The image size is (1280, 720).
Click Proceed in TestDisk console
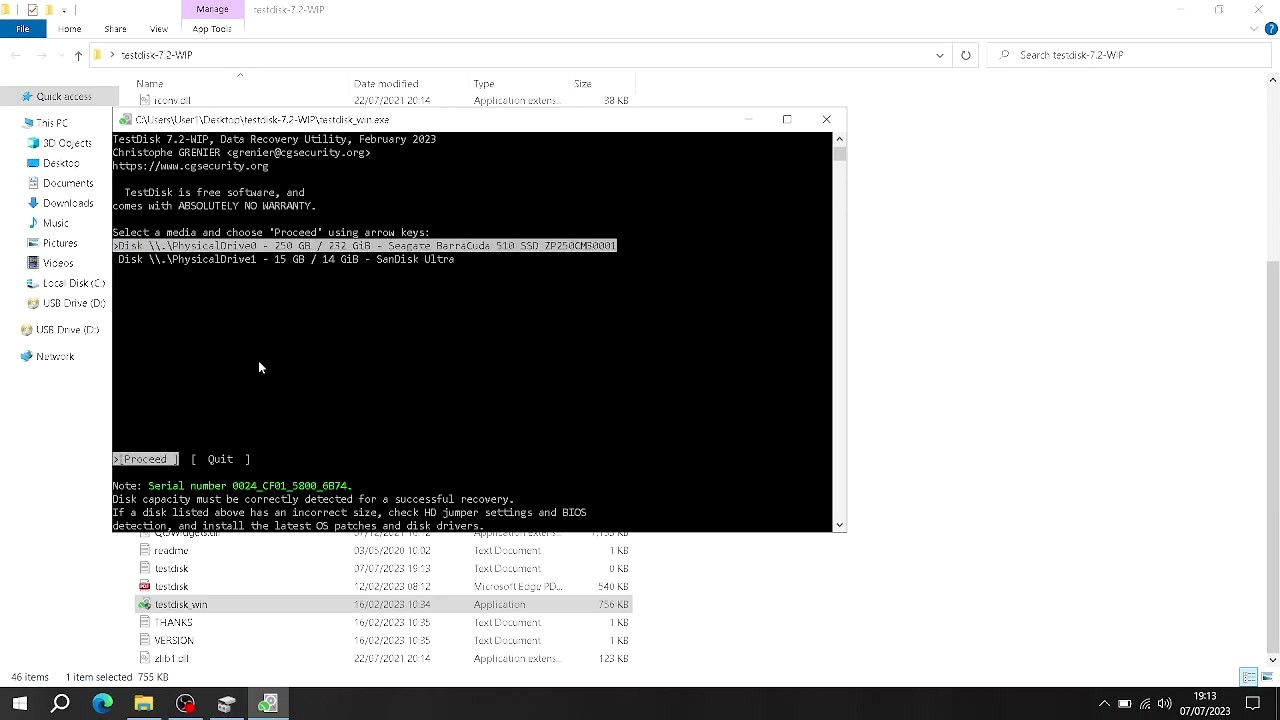(145, 459)
